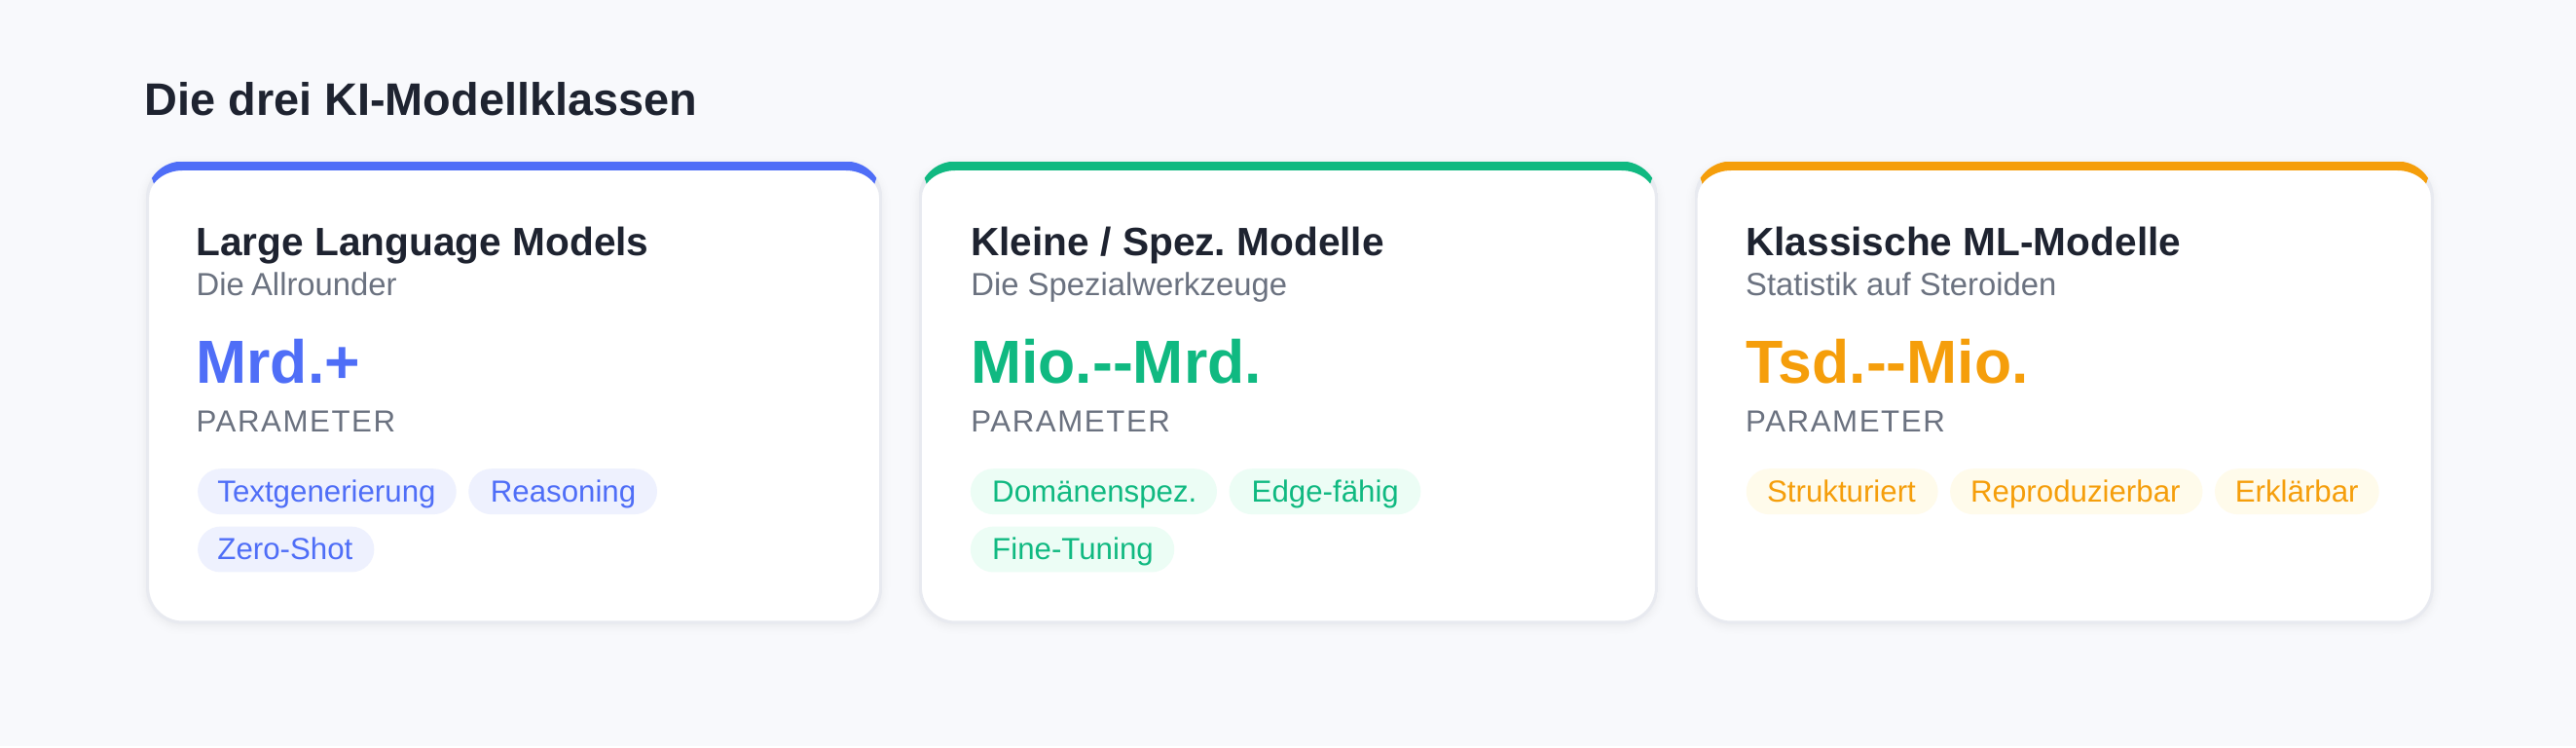This screenshot has width=2576, height=748.
Task: Click the Erklärbar tag
Action: 2296,492
